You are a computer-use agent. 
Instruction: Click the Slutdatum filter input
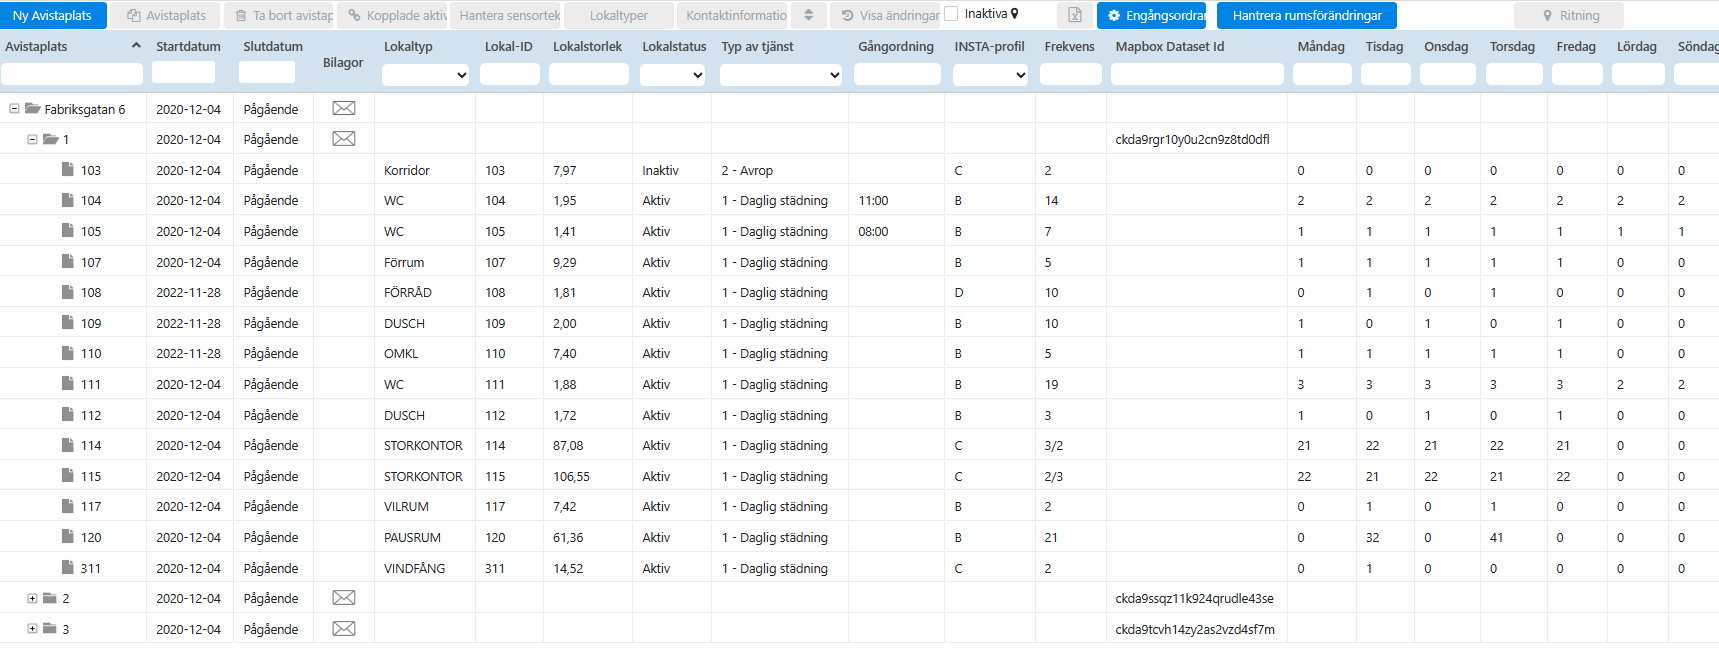pos(267,73)
